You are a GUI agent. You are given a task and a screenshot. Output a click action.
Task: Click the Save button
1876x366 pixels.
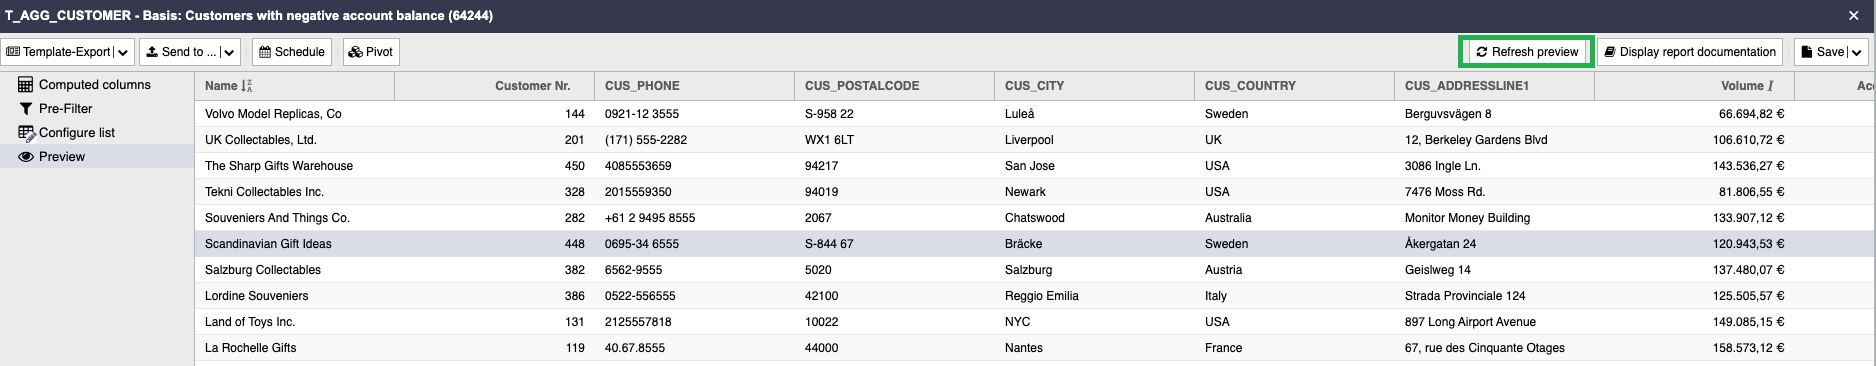click(1820, 52)
